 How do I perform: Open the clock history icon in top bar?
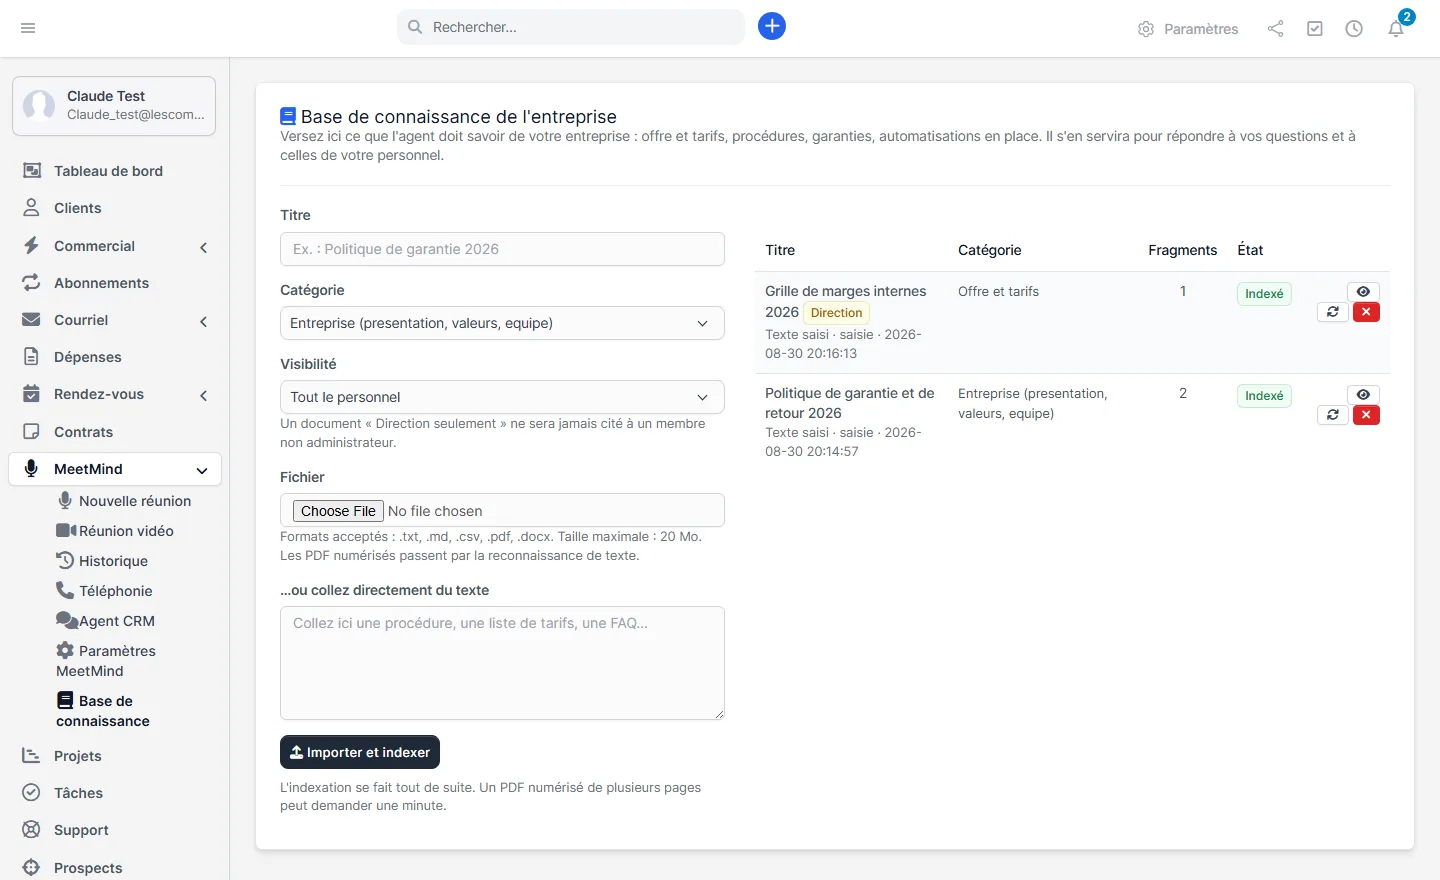coord(1354,29)
